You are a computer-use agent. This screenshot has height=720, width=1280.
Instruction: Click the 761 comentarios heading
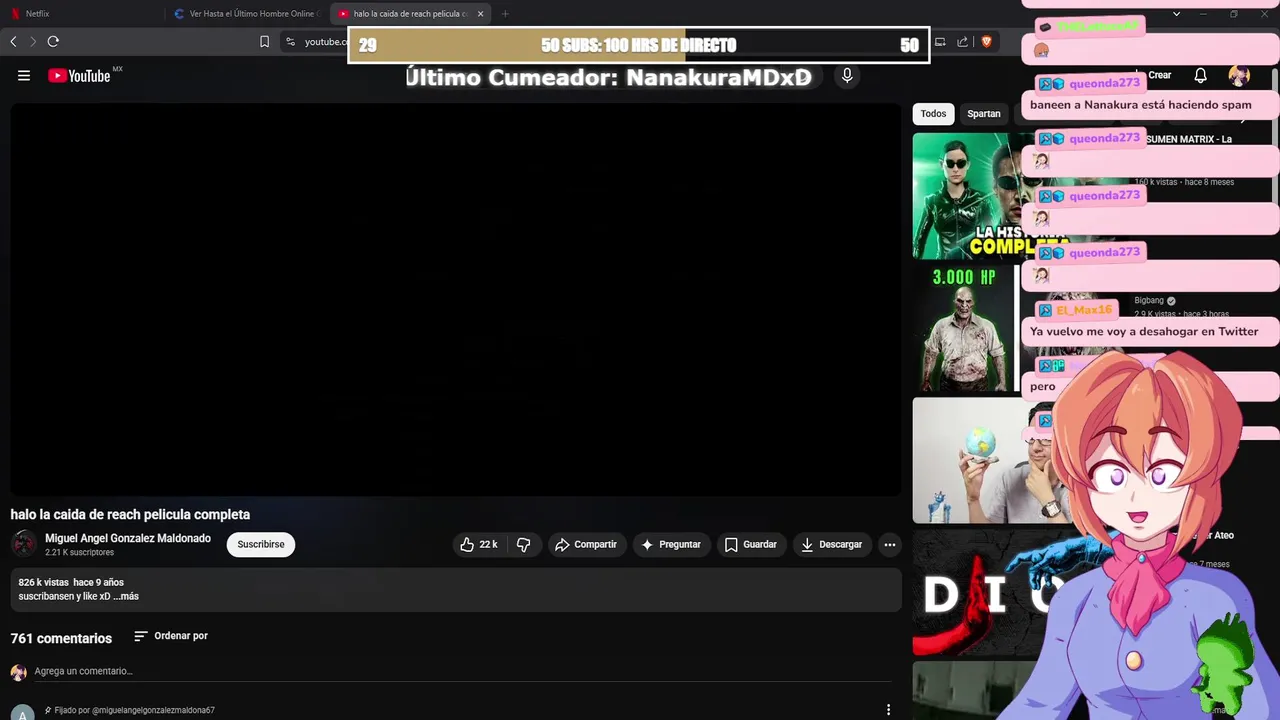point(61,638)
